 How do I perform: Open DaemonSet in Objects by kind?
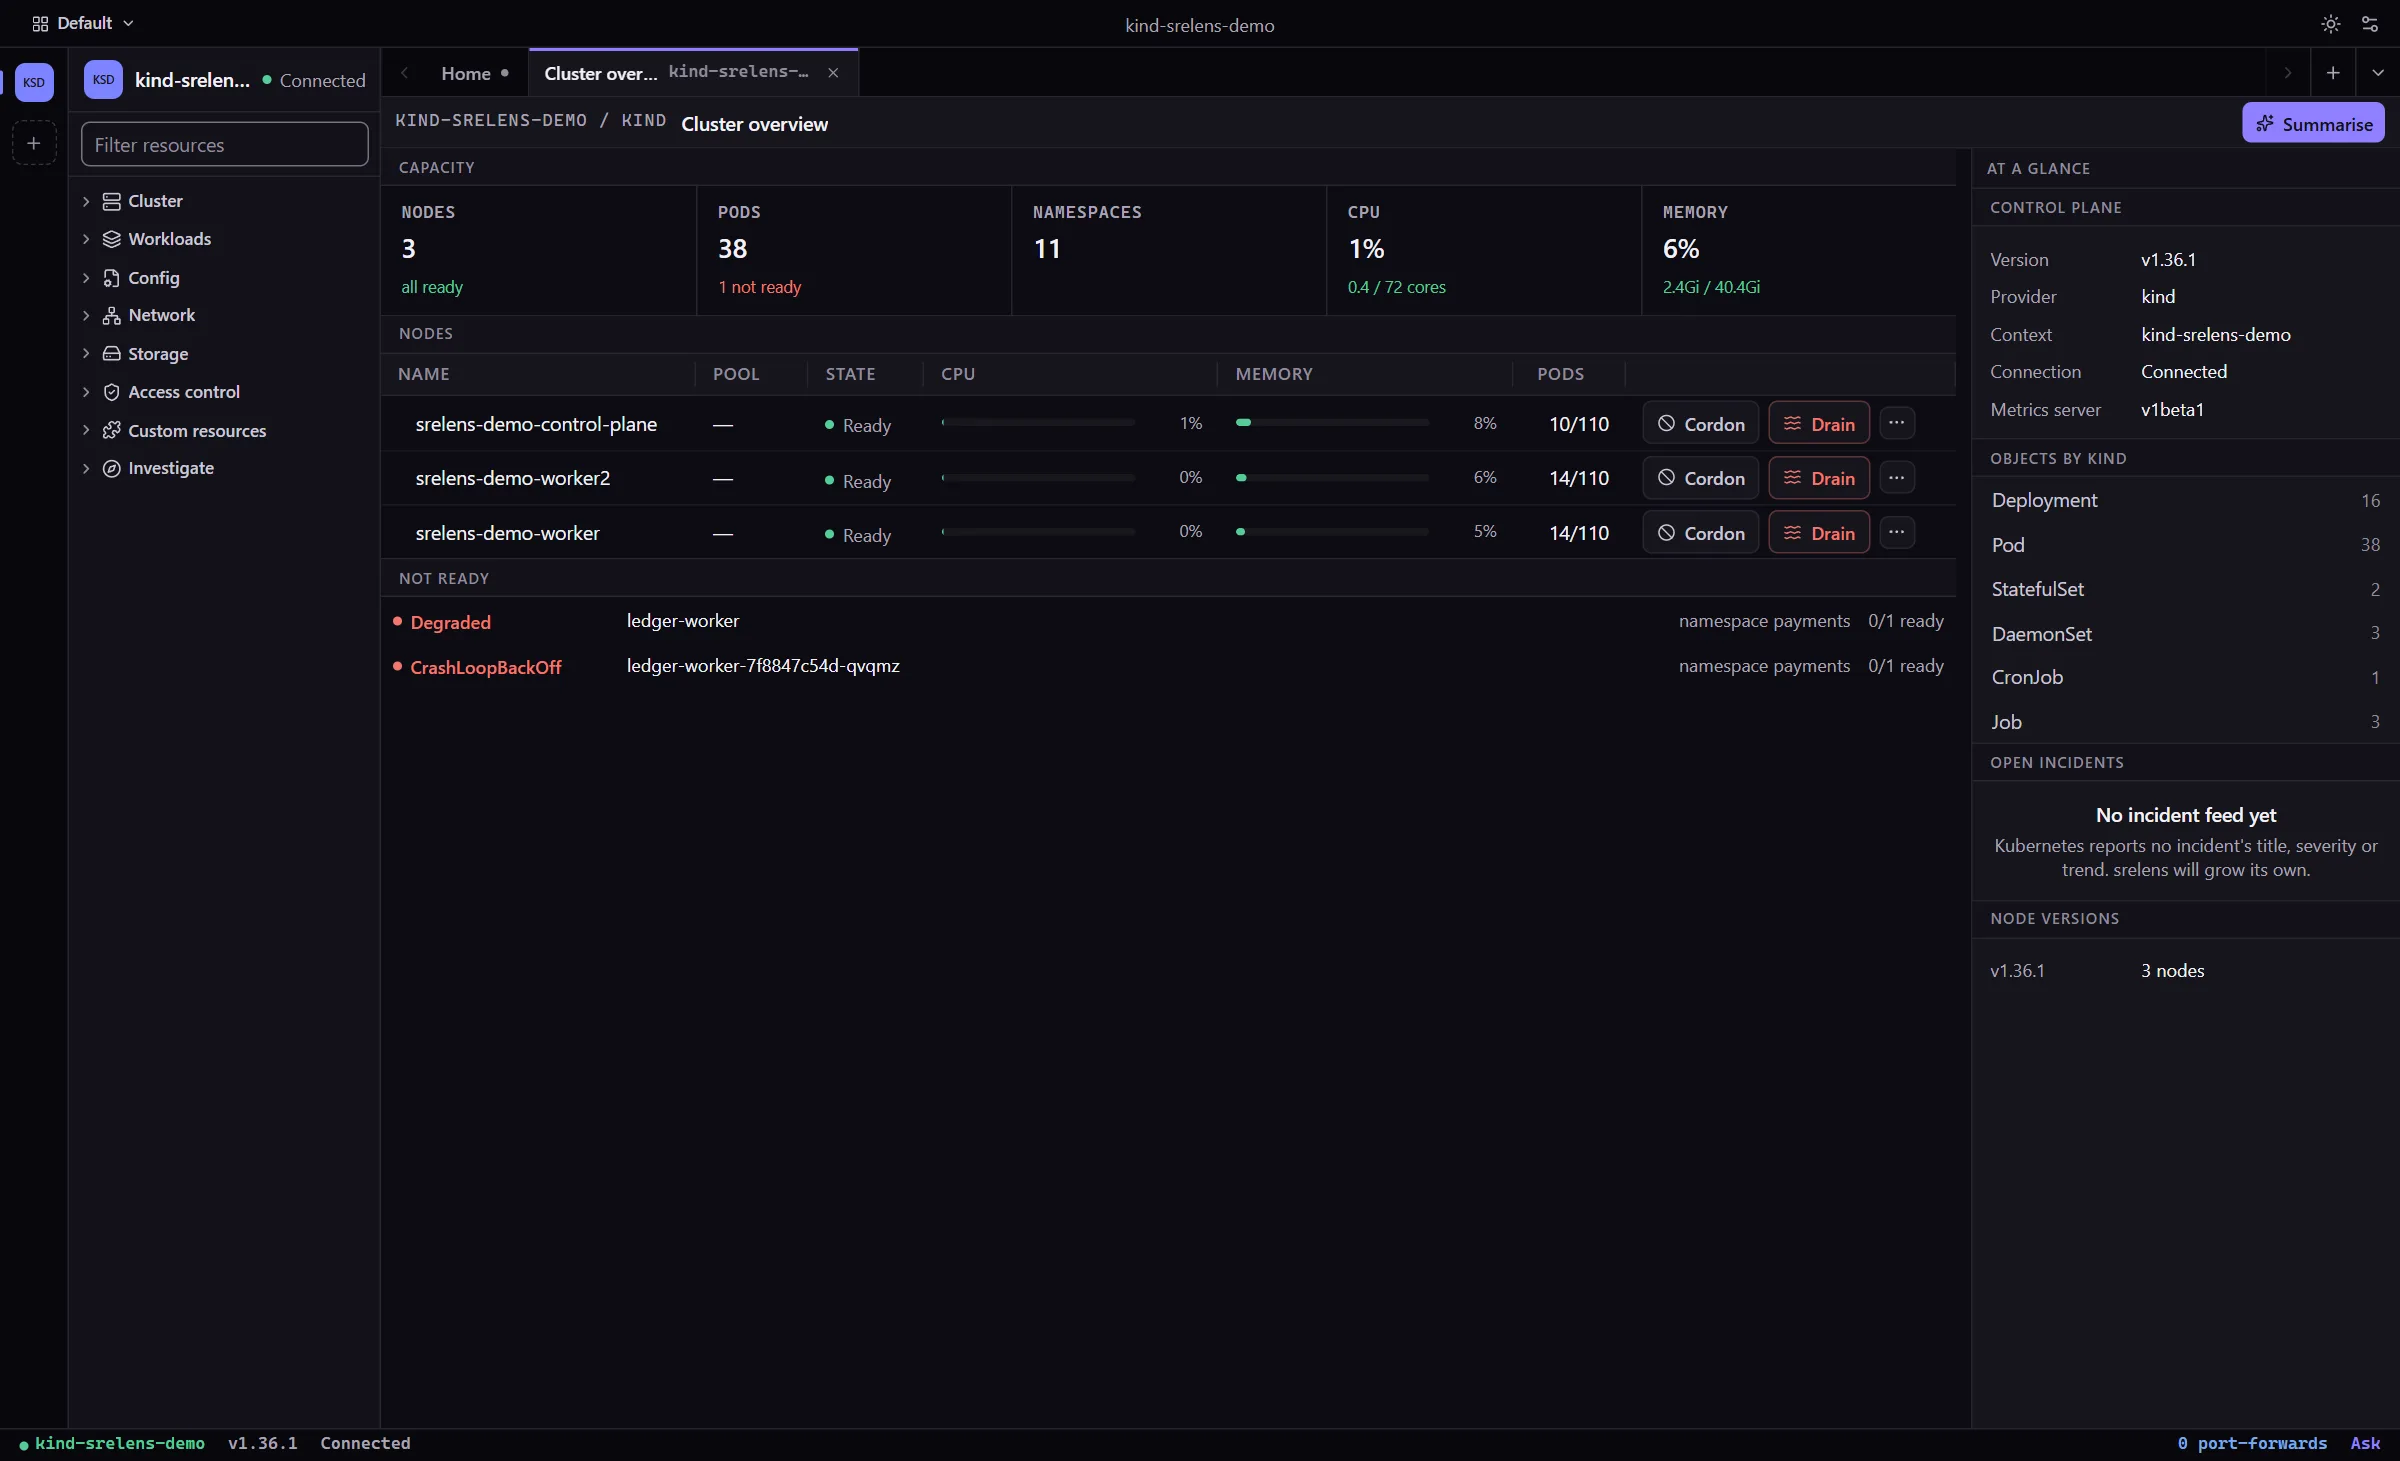click(x=2185, y=634)
